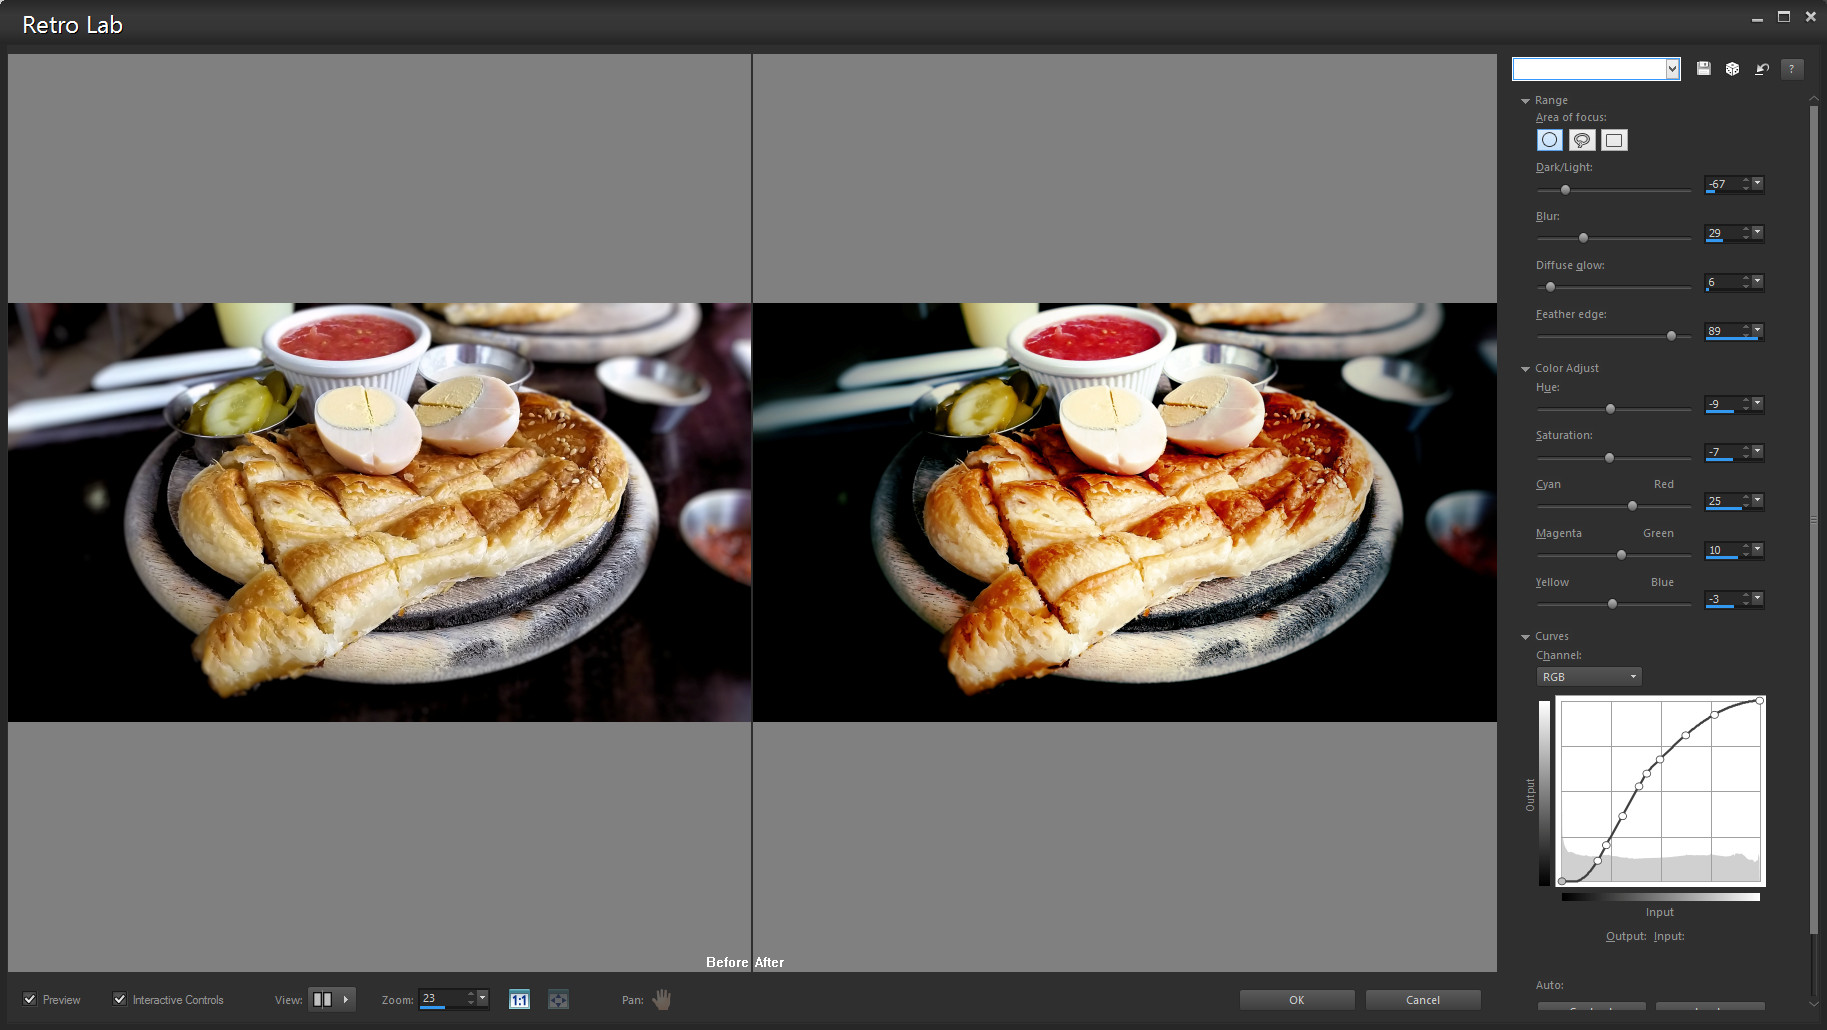Click the Blur value input field
Viewport: 1827px width, 1030px height.
coord(1722,233)
